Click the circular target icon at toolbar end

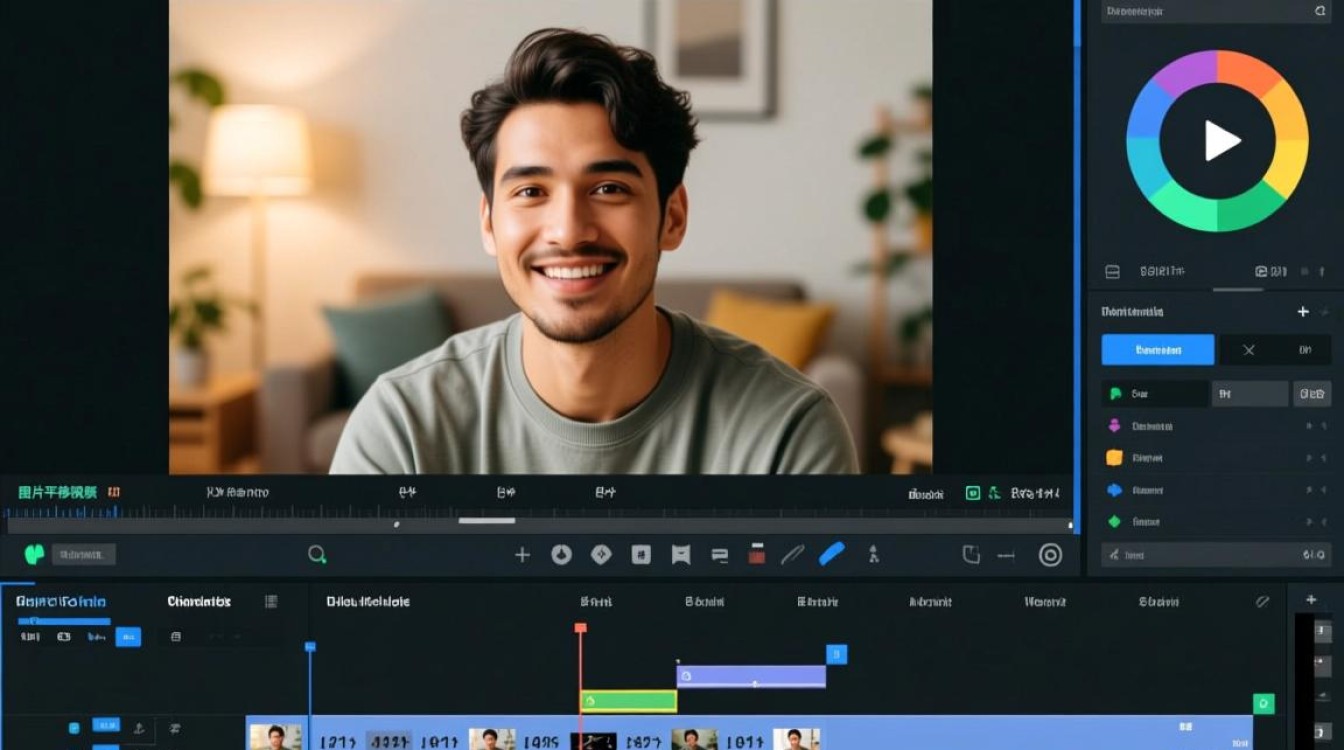click(x=1050, y=554)
